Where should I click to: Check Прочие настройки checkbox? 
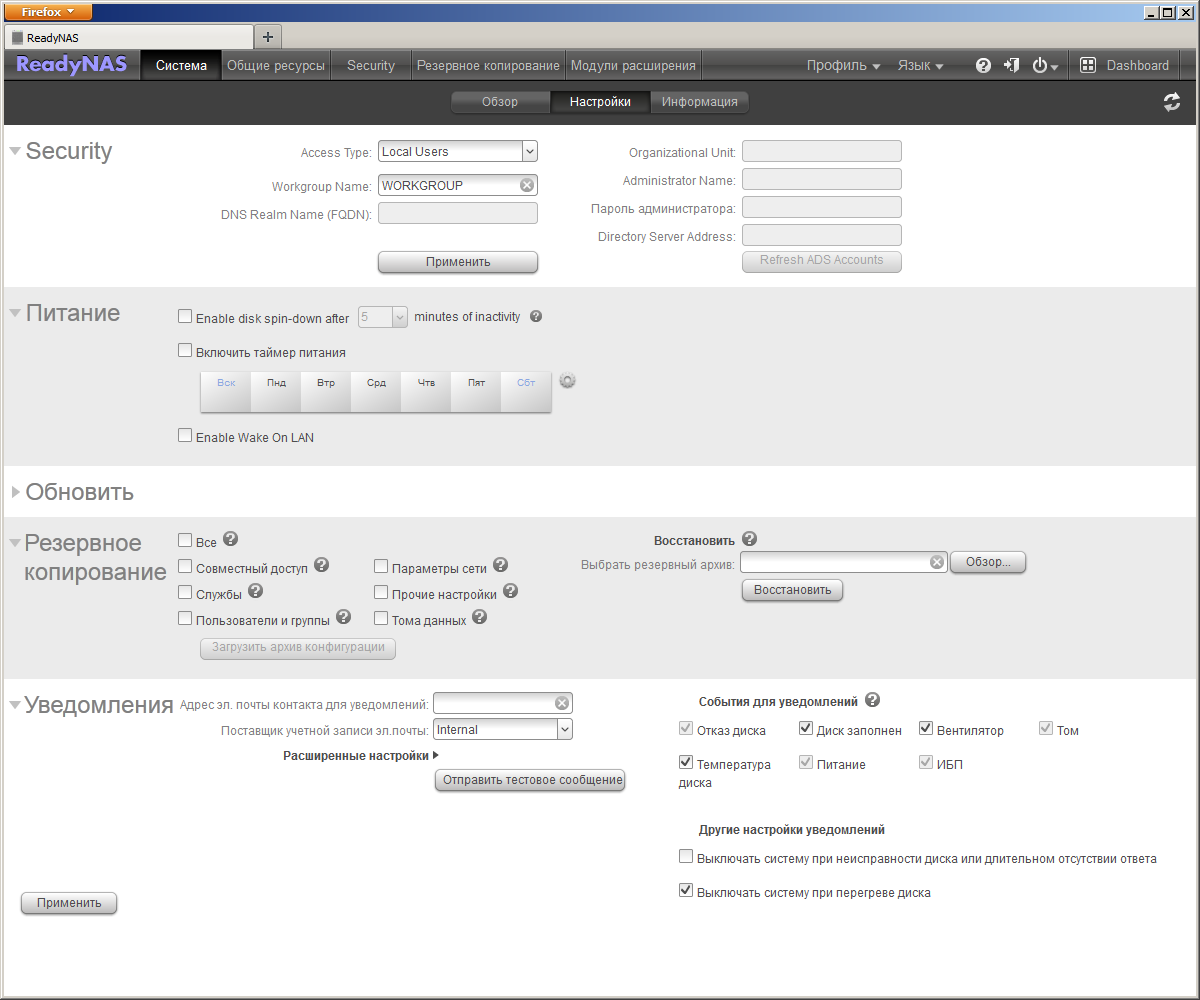click(380, 592)
